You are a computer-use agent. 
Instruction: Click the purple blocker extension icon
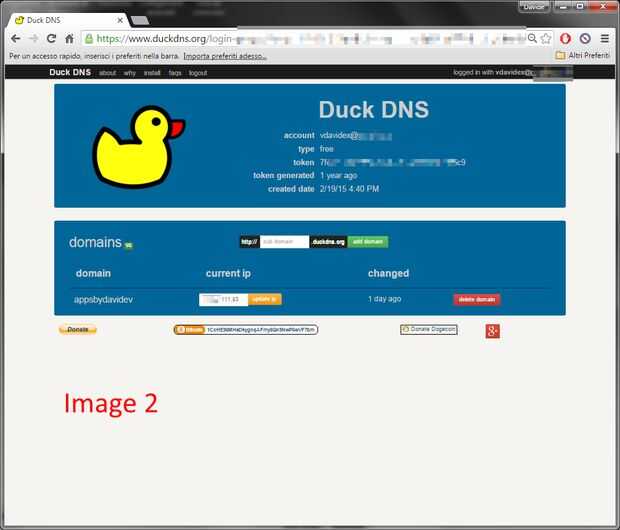click(x=585, y=38)
